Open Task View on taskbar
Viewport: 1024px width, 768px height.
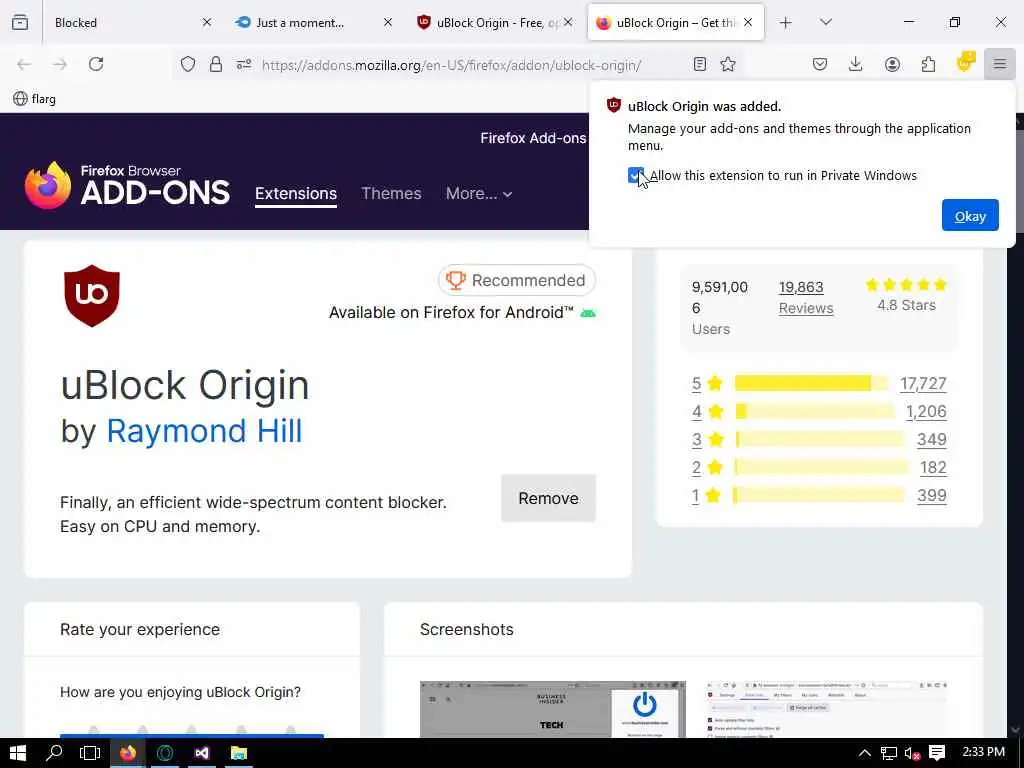[x=90, y=753]
